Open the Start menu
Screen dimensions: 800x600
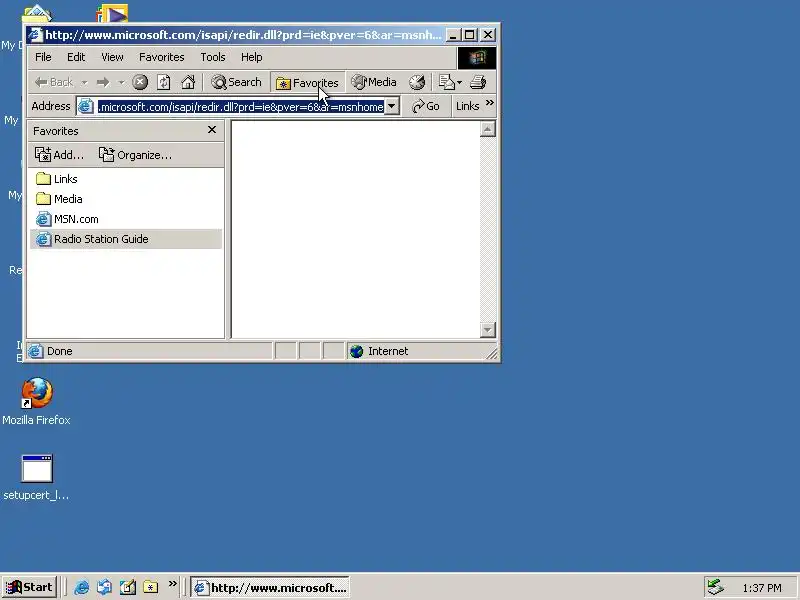point(29,587)
